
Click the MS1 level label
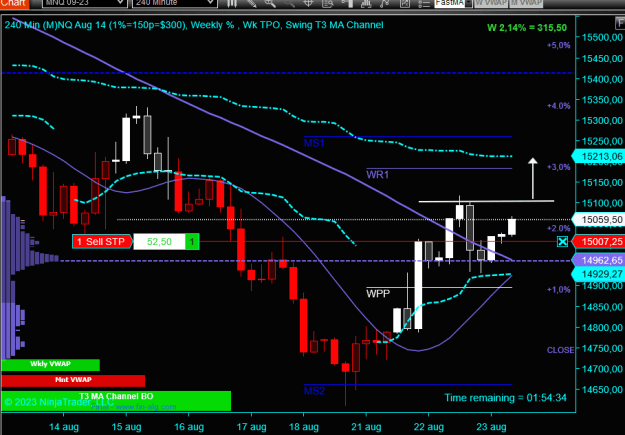314,143
